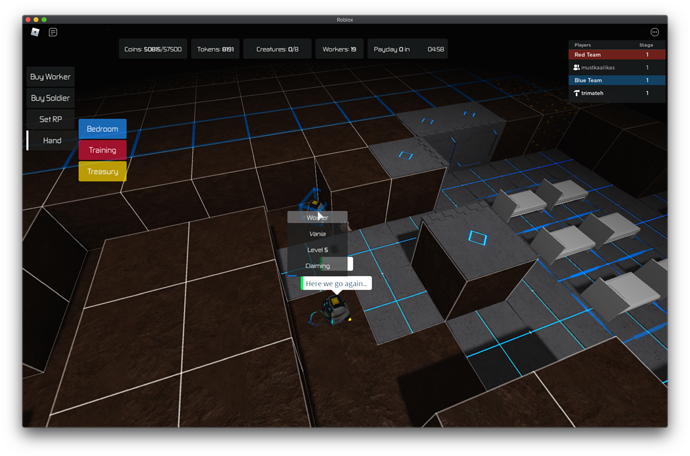690x456 pixels.
Task: Click the Buy Soldier button
Action: pyautogui.click(x=50, y=98)
